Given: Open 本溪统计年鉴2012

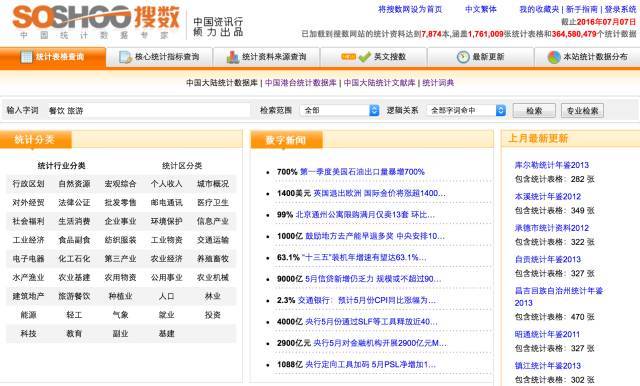Looking at the screenshot, I should [548, 197].
